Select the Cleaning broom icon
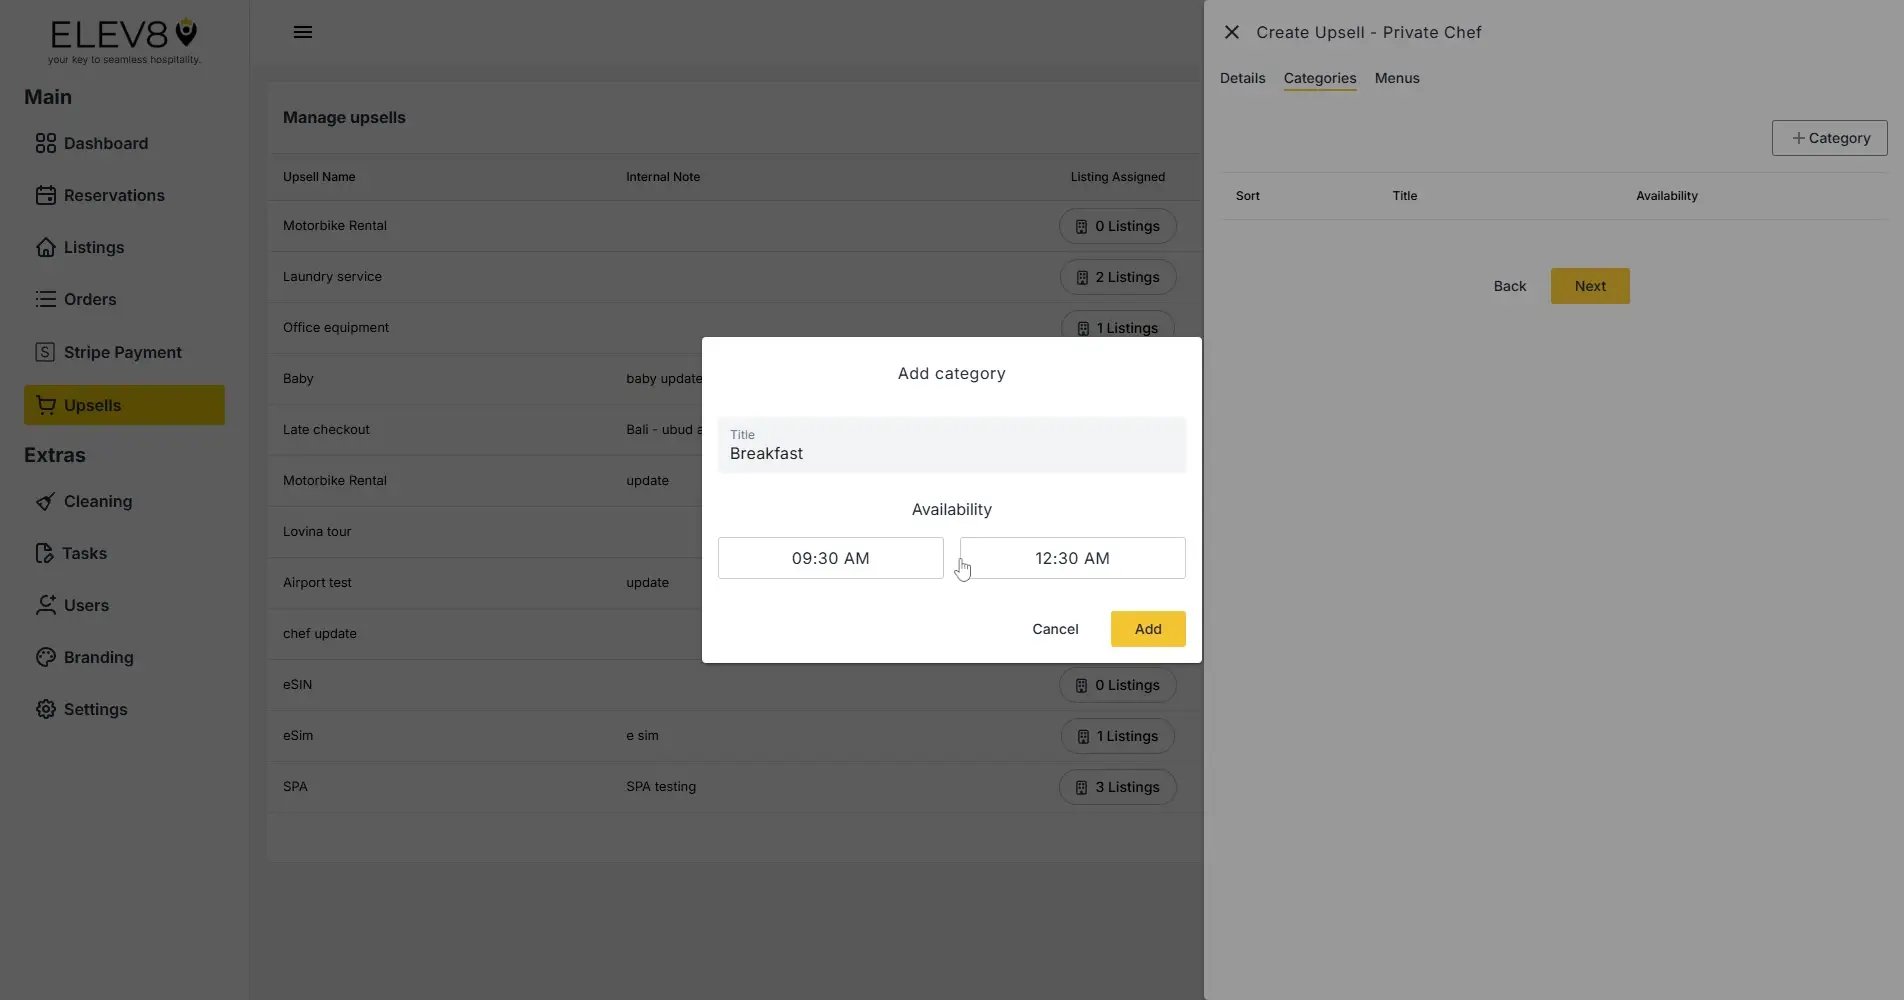 pos(45,501)
